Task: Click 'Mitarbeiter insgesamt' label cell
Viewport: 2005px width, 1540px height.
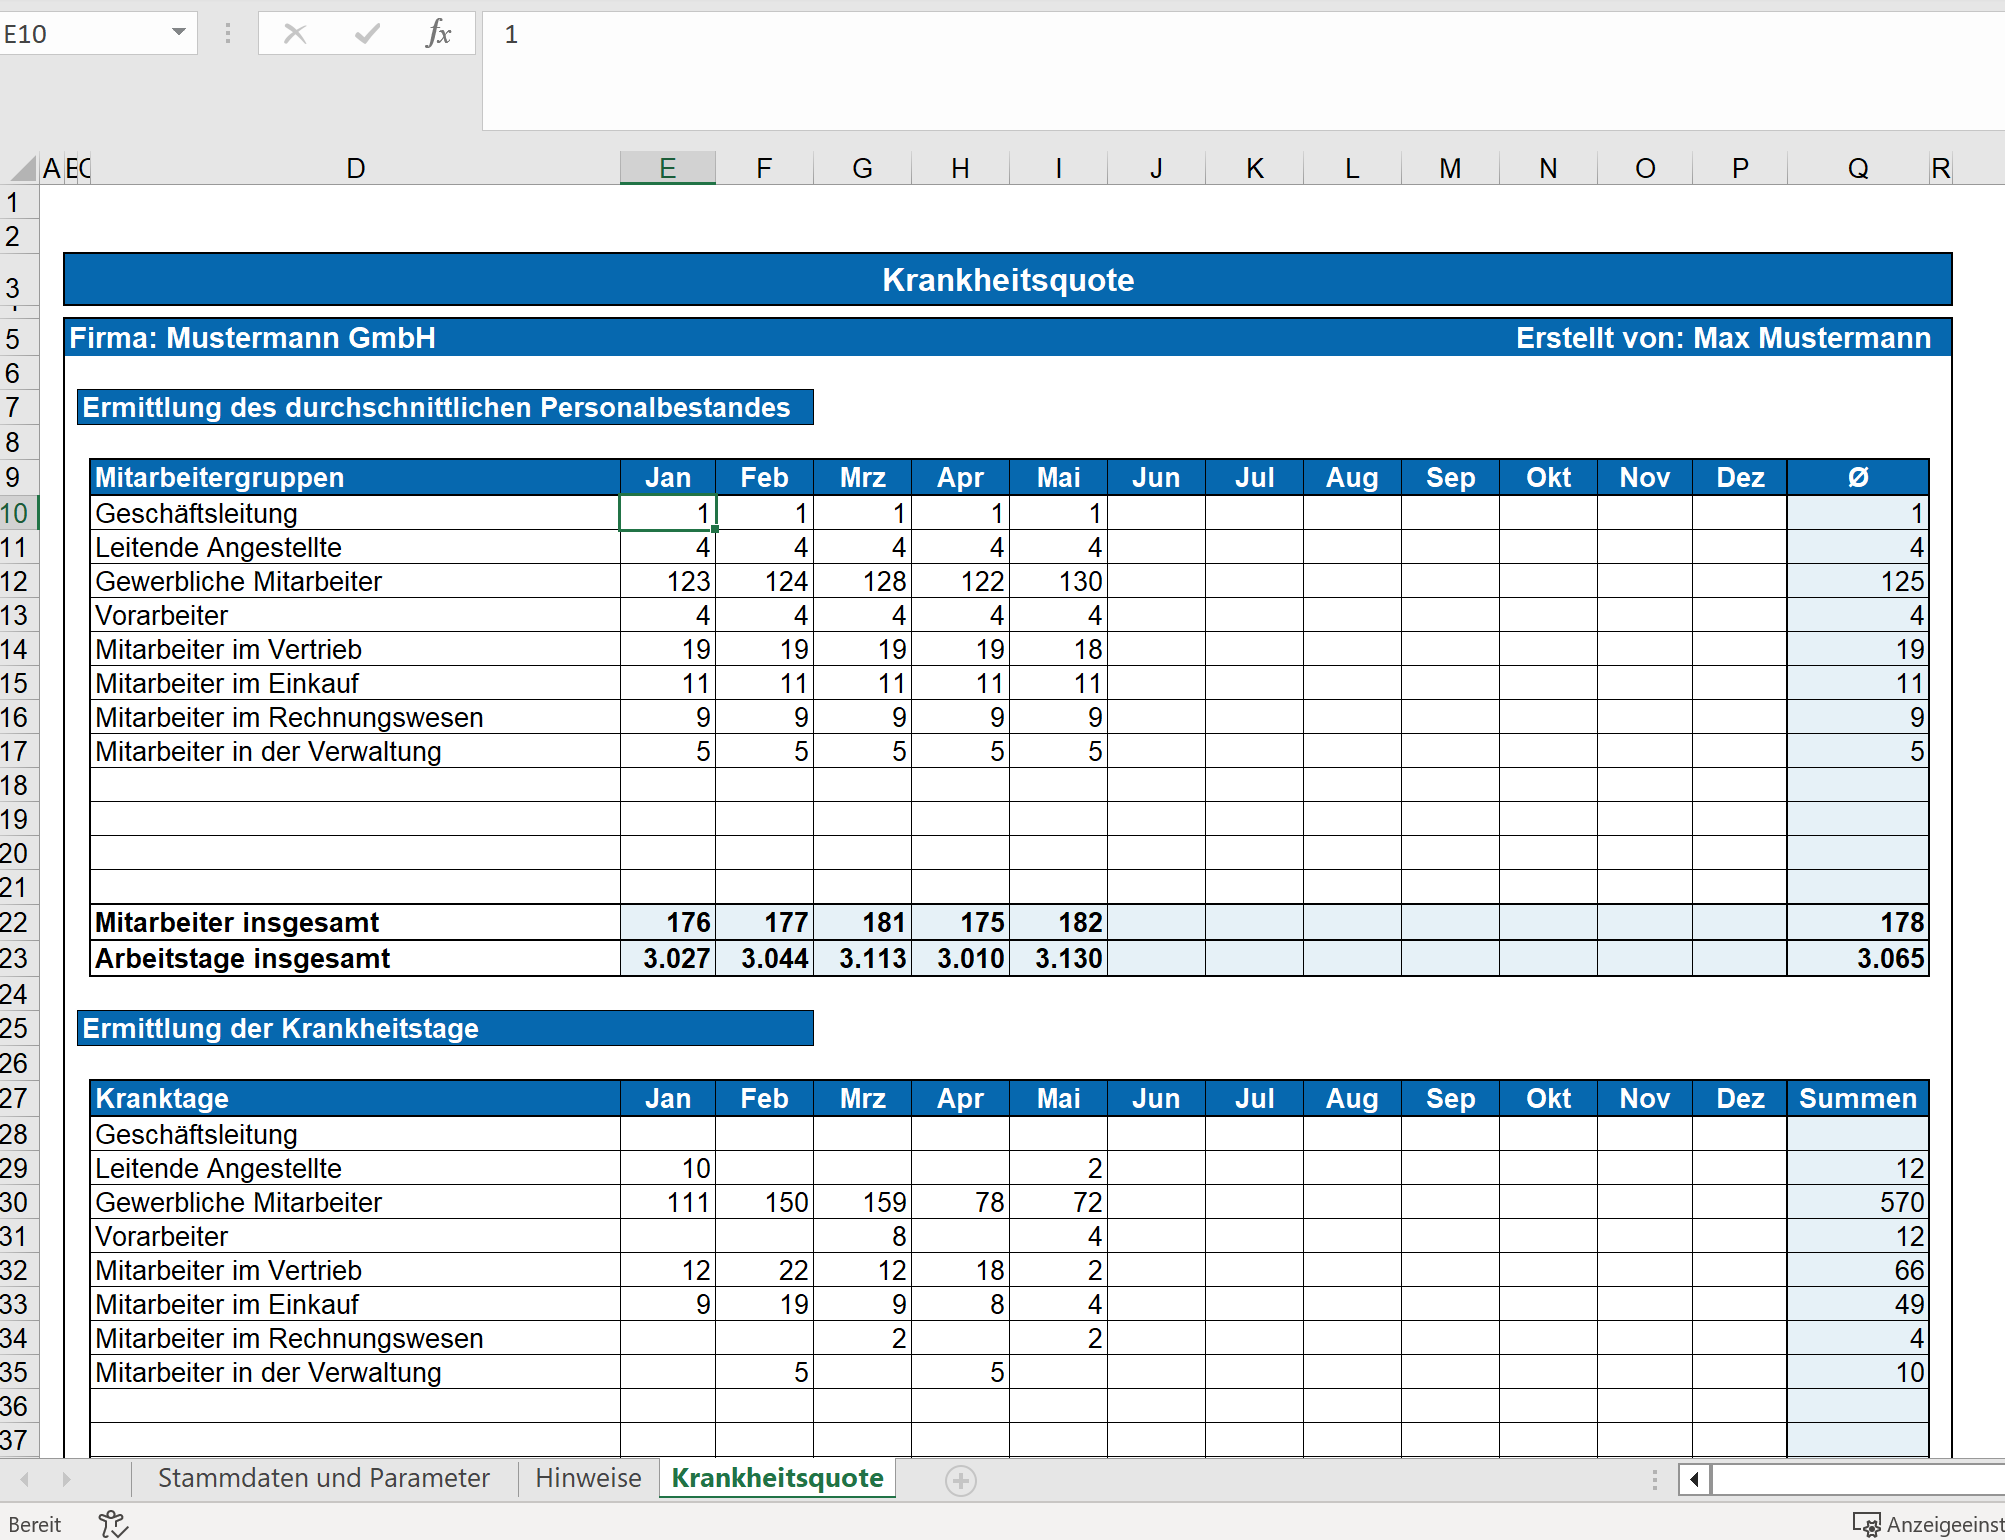Action: click(355, 922)
